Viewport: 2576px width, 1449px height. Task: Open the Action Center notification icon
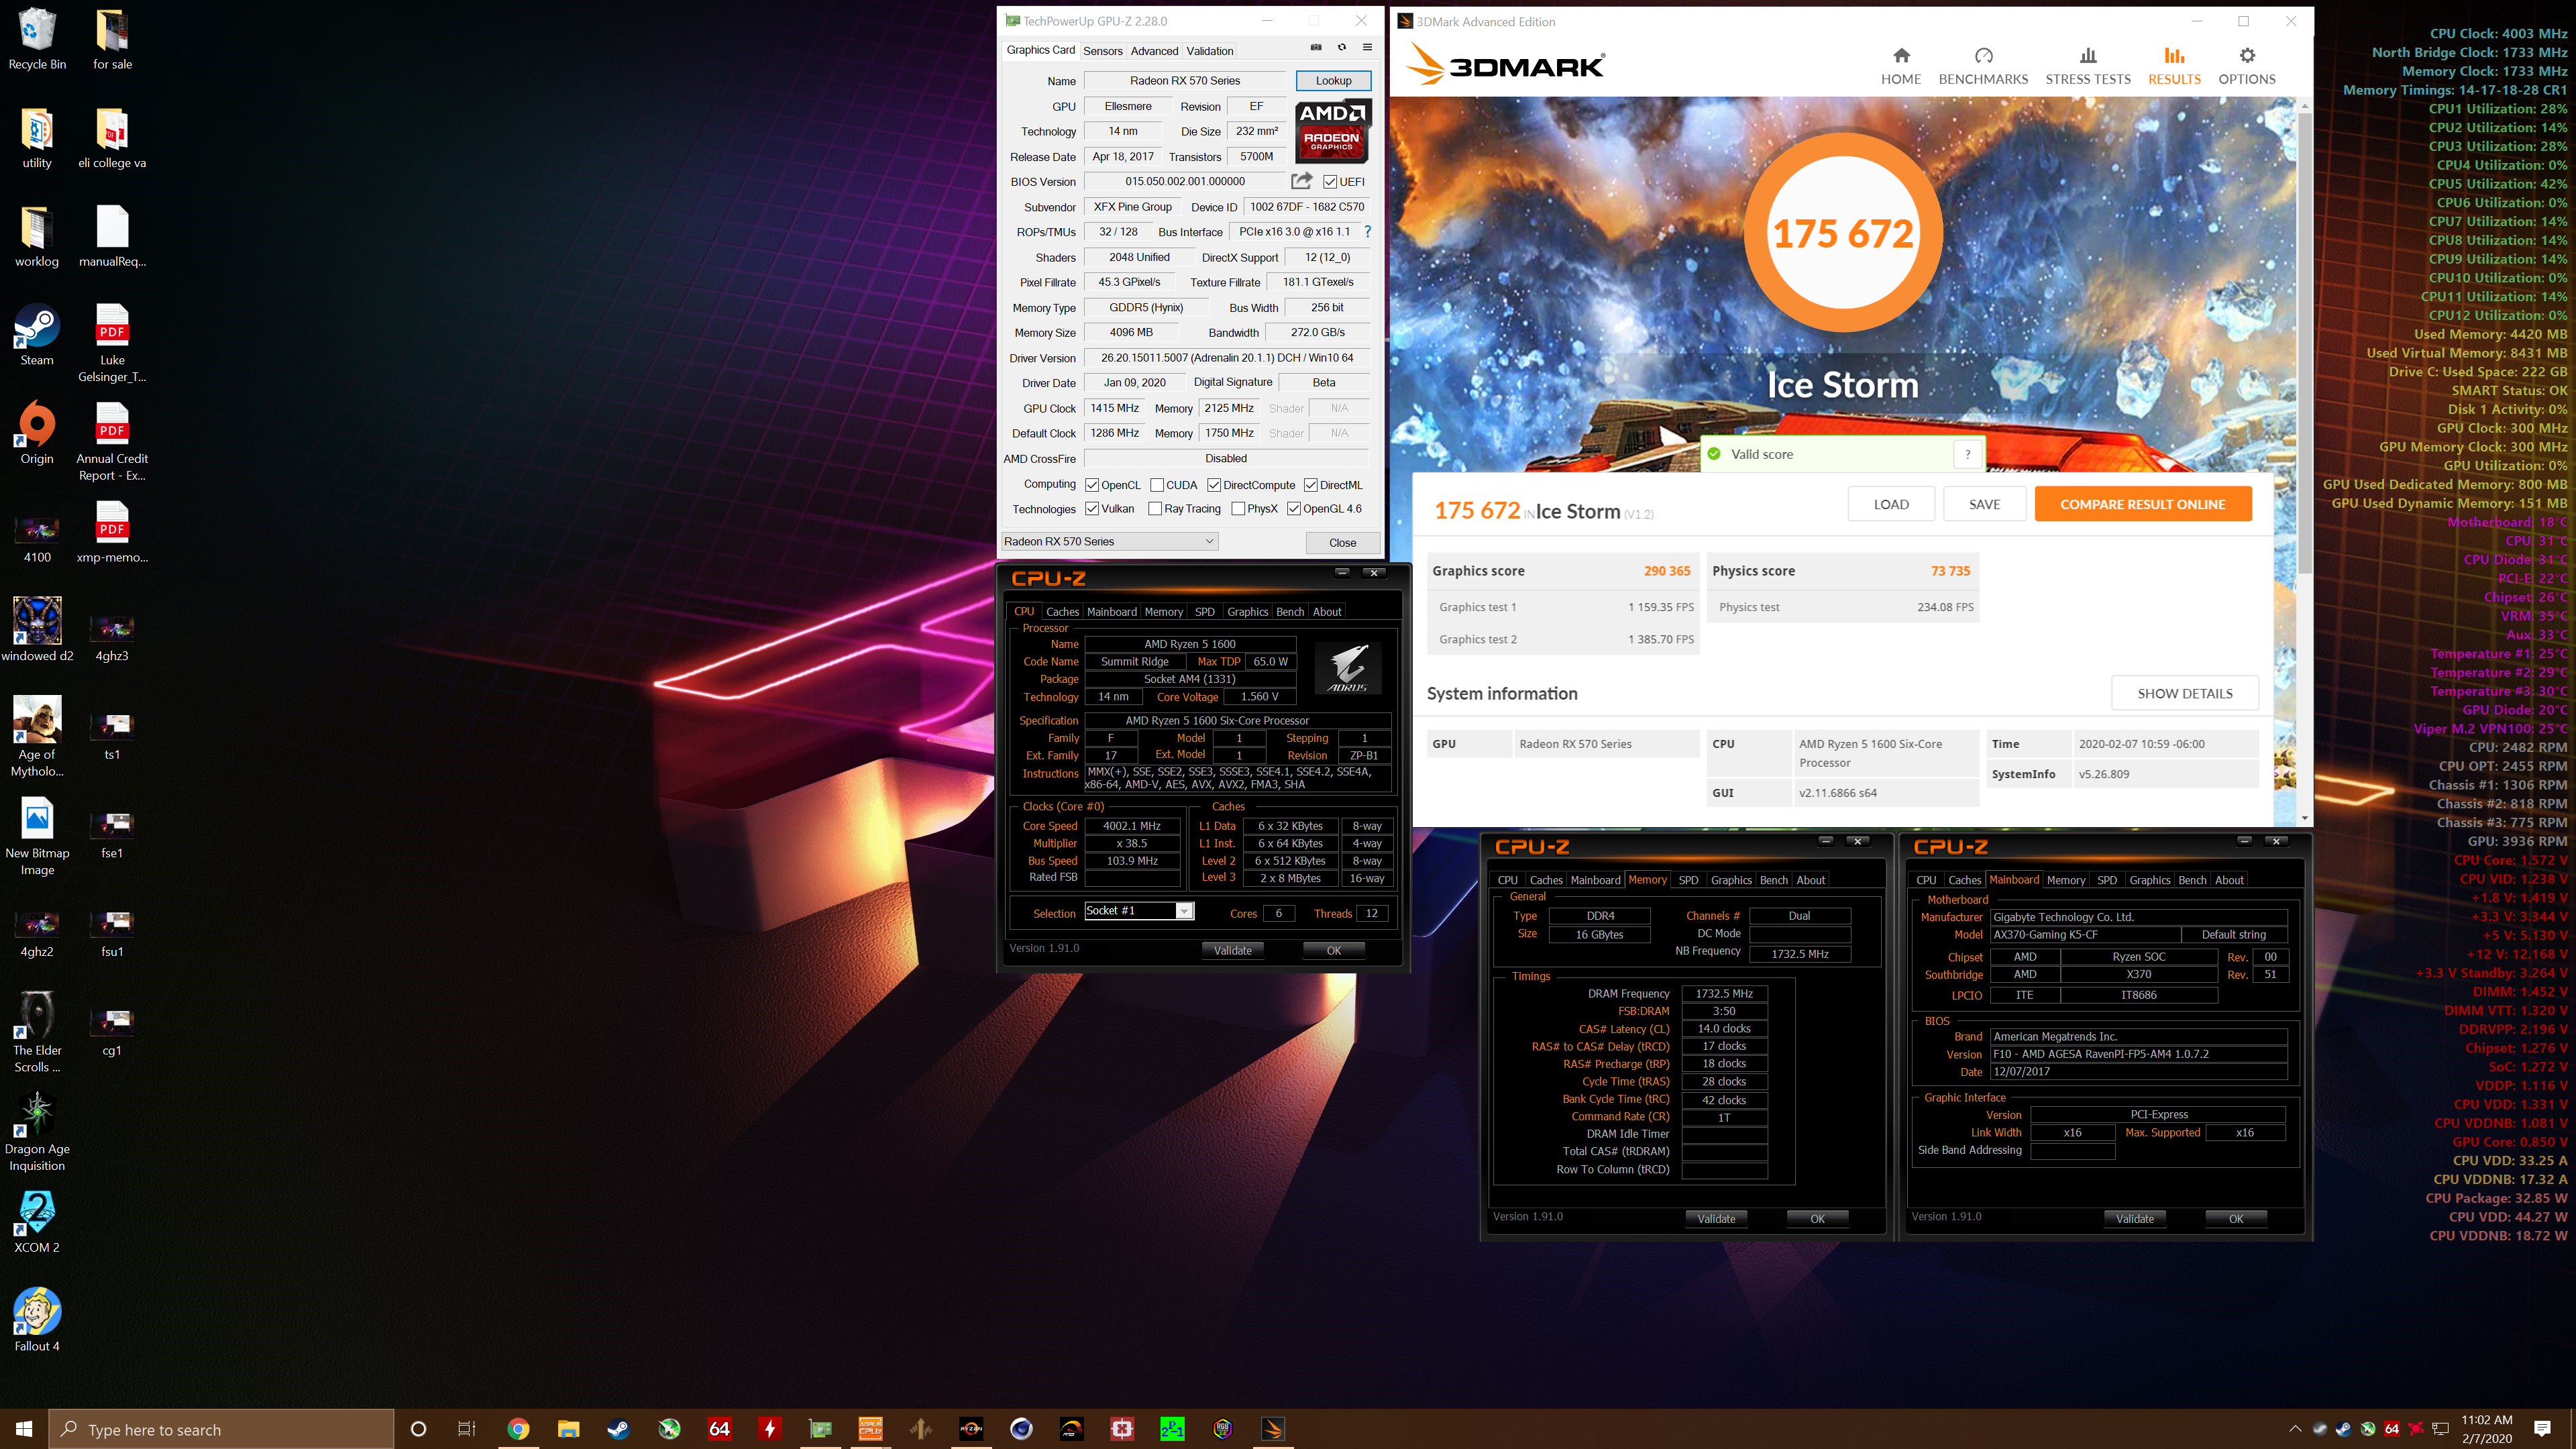click(x=2543, y=1429)
